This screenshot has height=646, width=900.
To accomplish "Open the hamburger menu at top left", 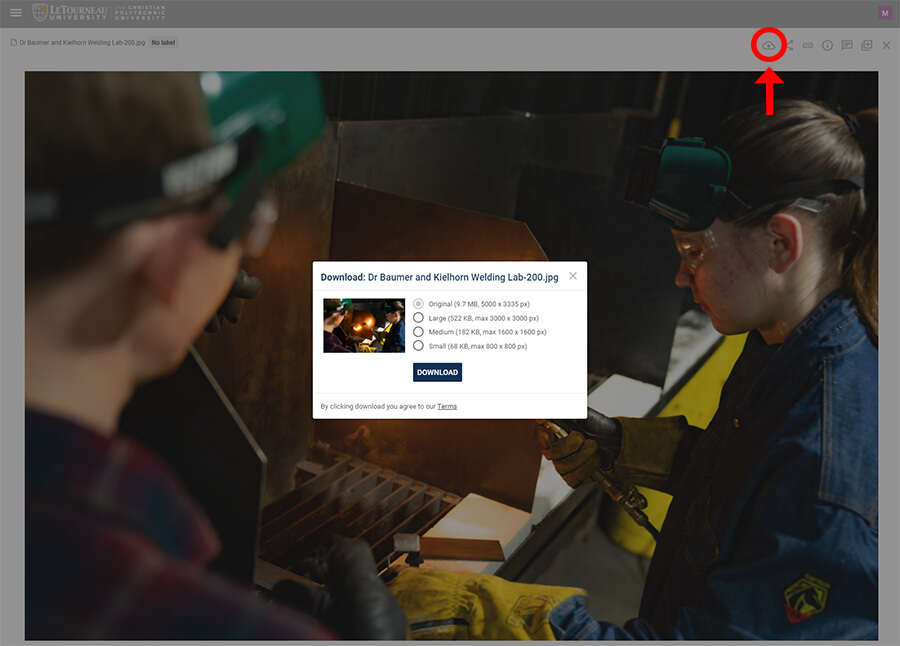I will pos(16,13).
